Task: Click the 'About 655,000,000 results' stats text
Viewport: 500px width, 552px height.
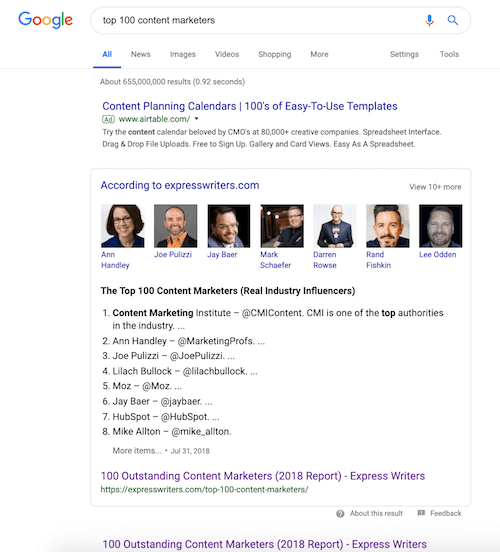Action: pos(172,82)
